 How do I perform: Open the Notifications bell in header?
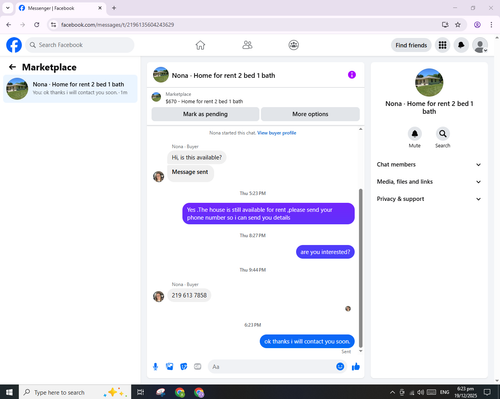click(x=461, y=45)
